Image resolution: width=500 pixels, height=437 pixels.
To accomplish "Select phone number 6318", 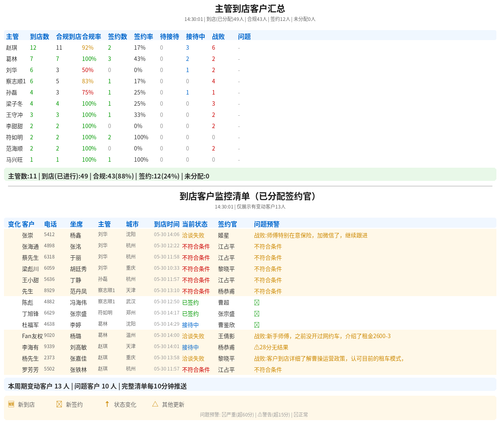I will pyautogui.click(x=49, y=257).
